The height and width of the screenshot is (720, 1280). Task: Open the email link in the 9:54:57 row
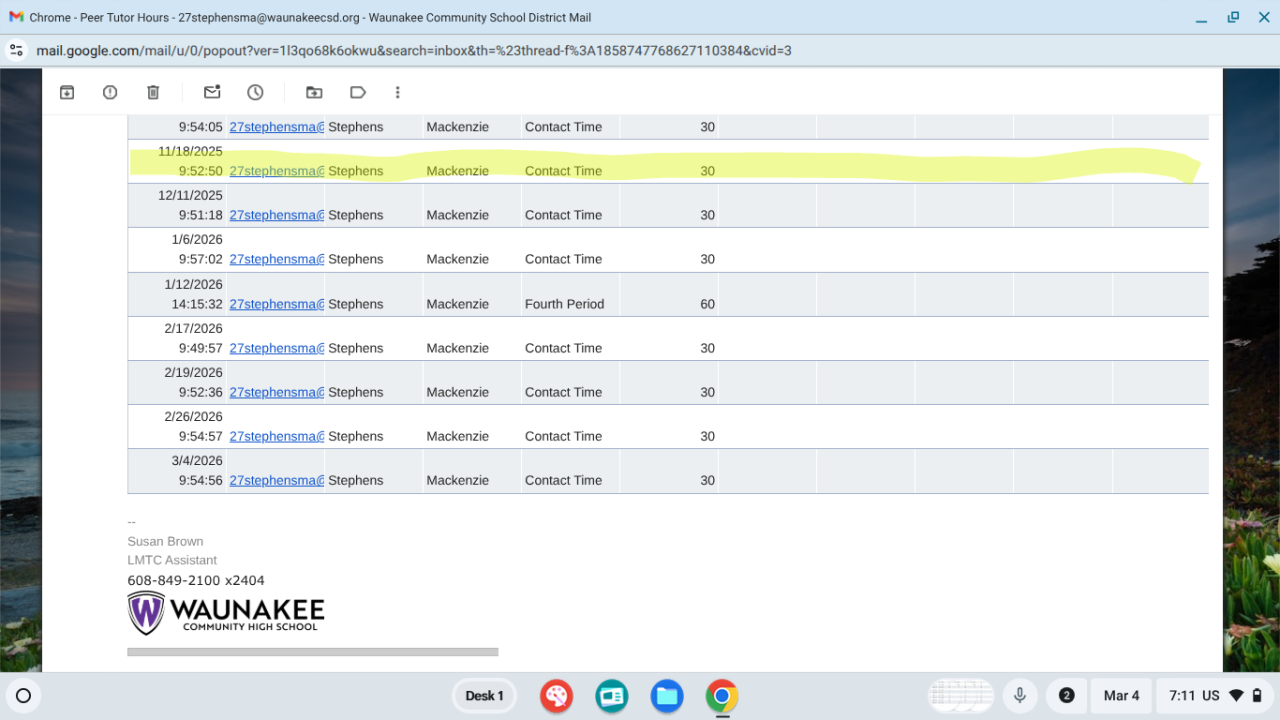276,436
